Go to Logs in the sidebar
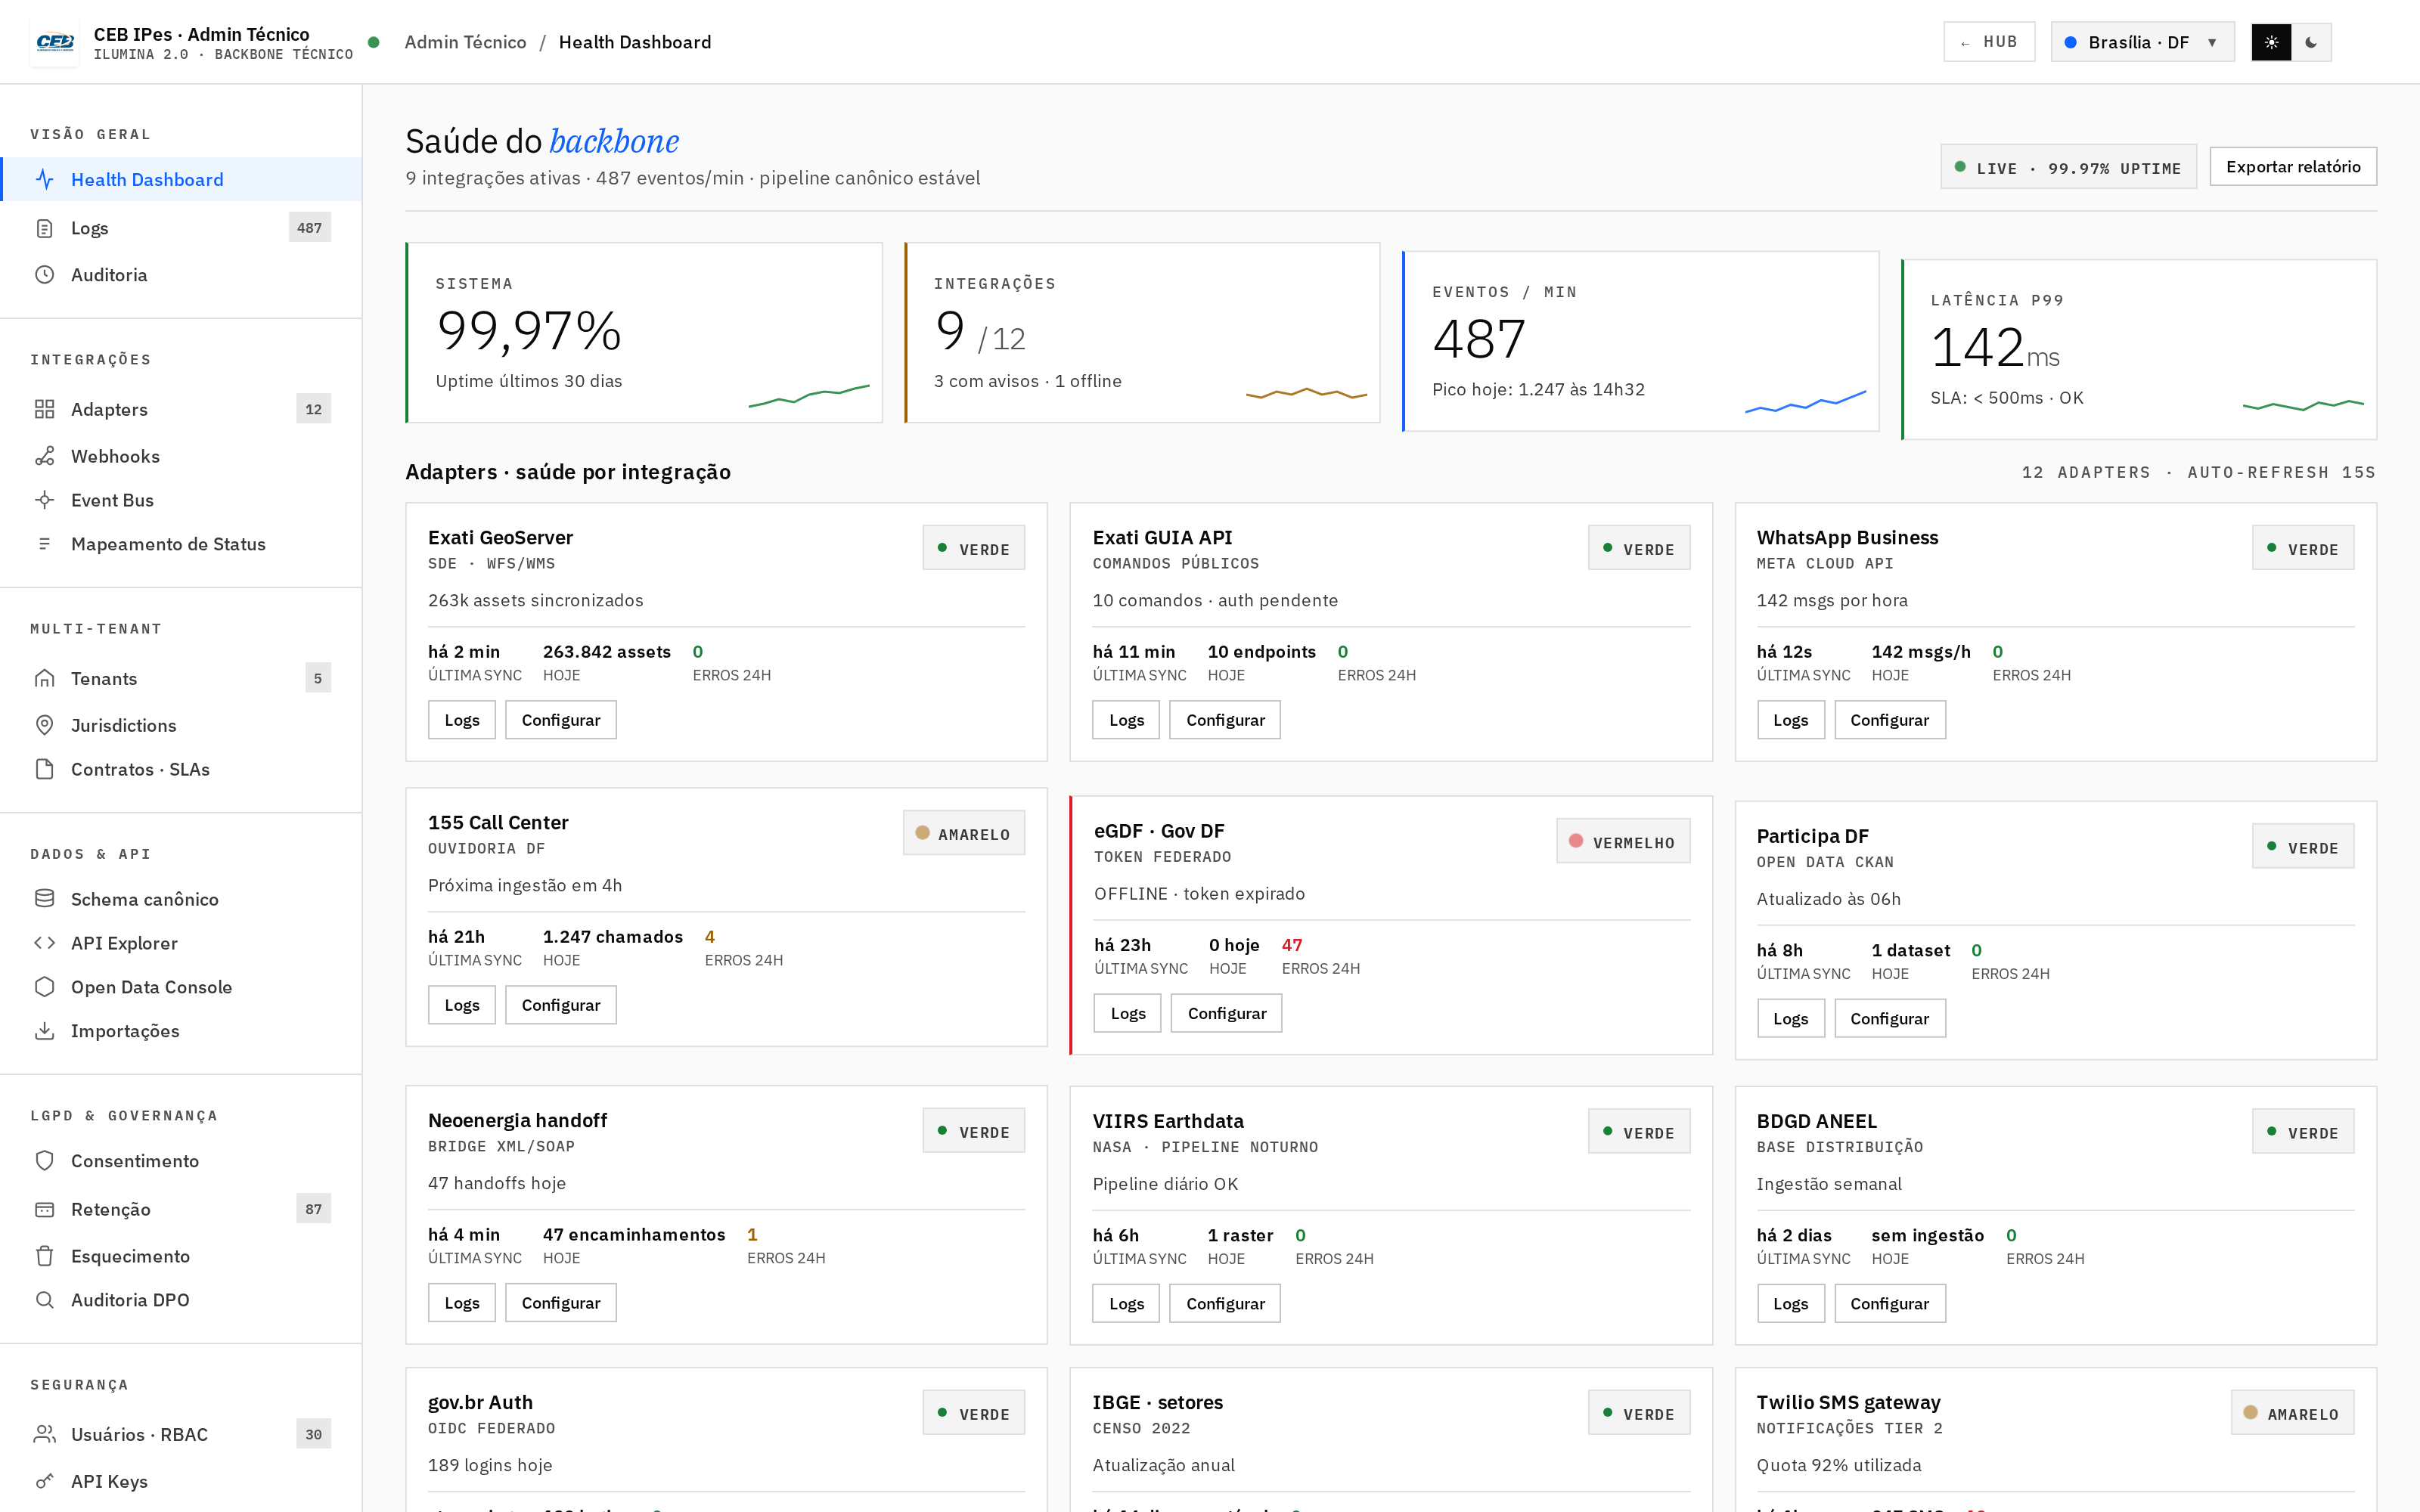 [181, 228]
